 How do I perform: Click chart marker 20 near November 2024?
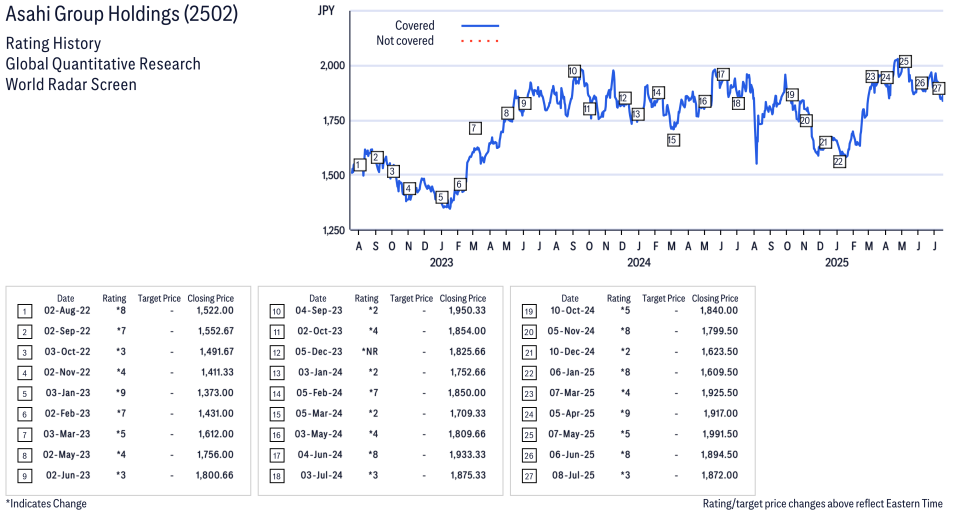coord(806,121)
